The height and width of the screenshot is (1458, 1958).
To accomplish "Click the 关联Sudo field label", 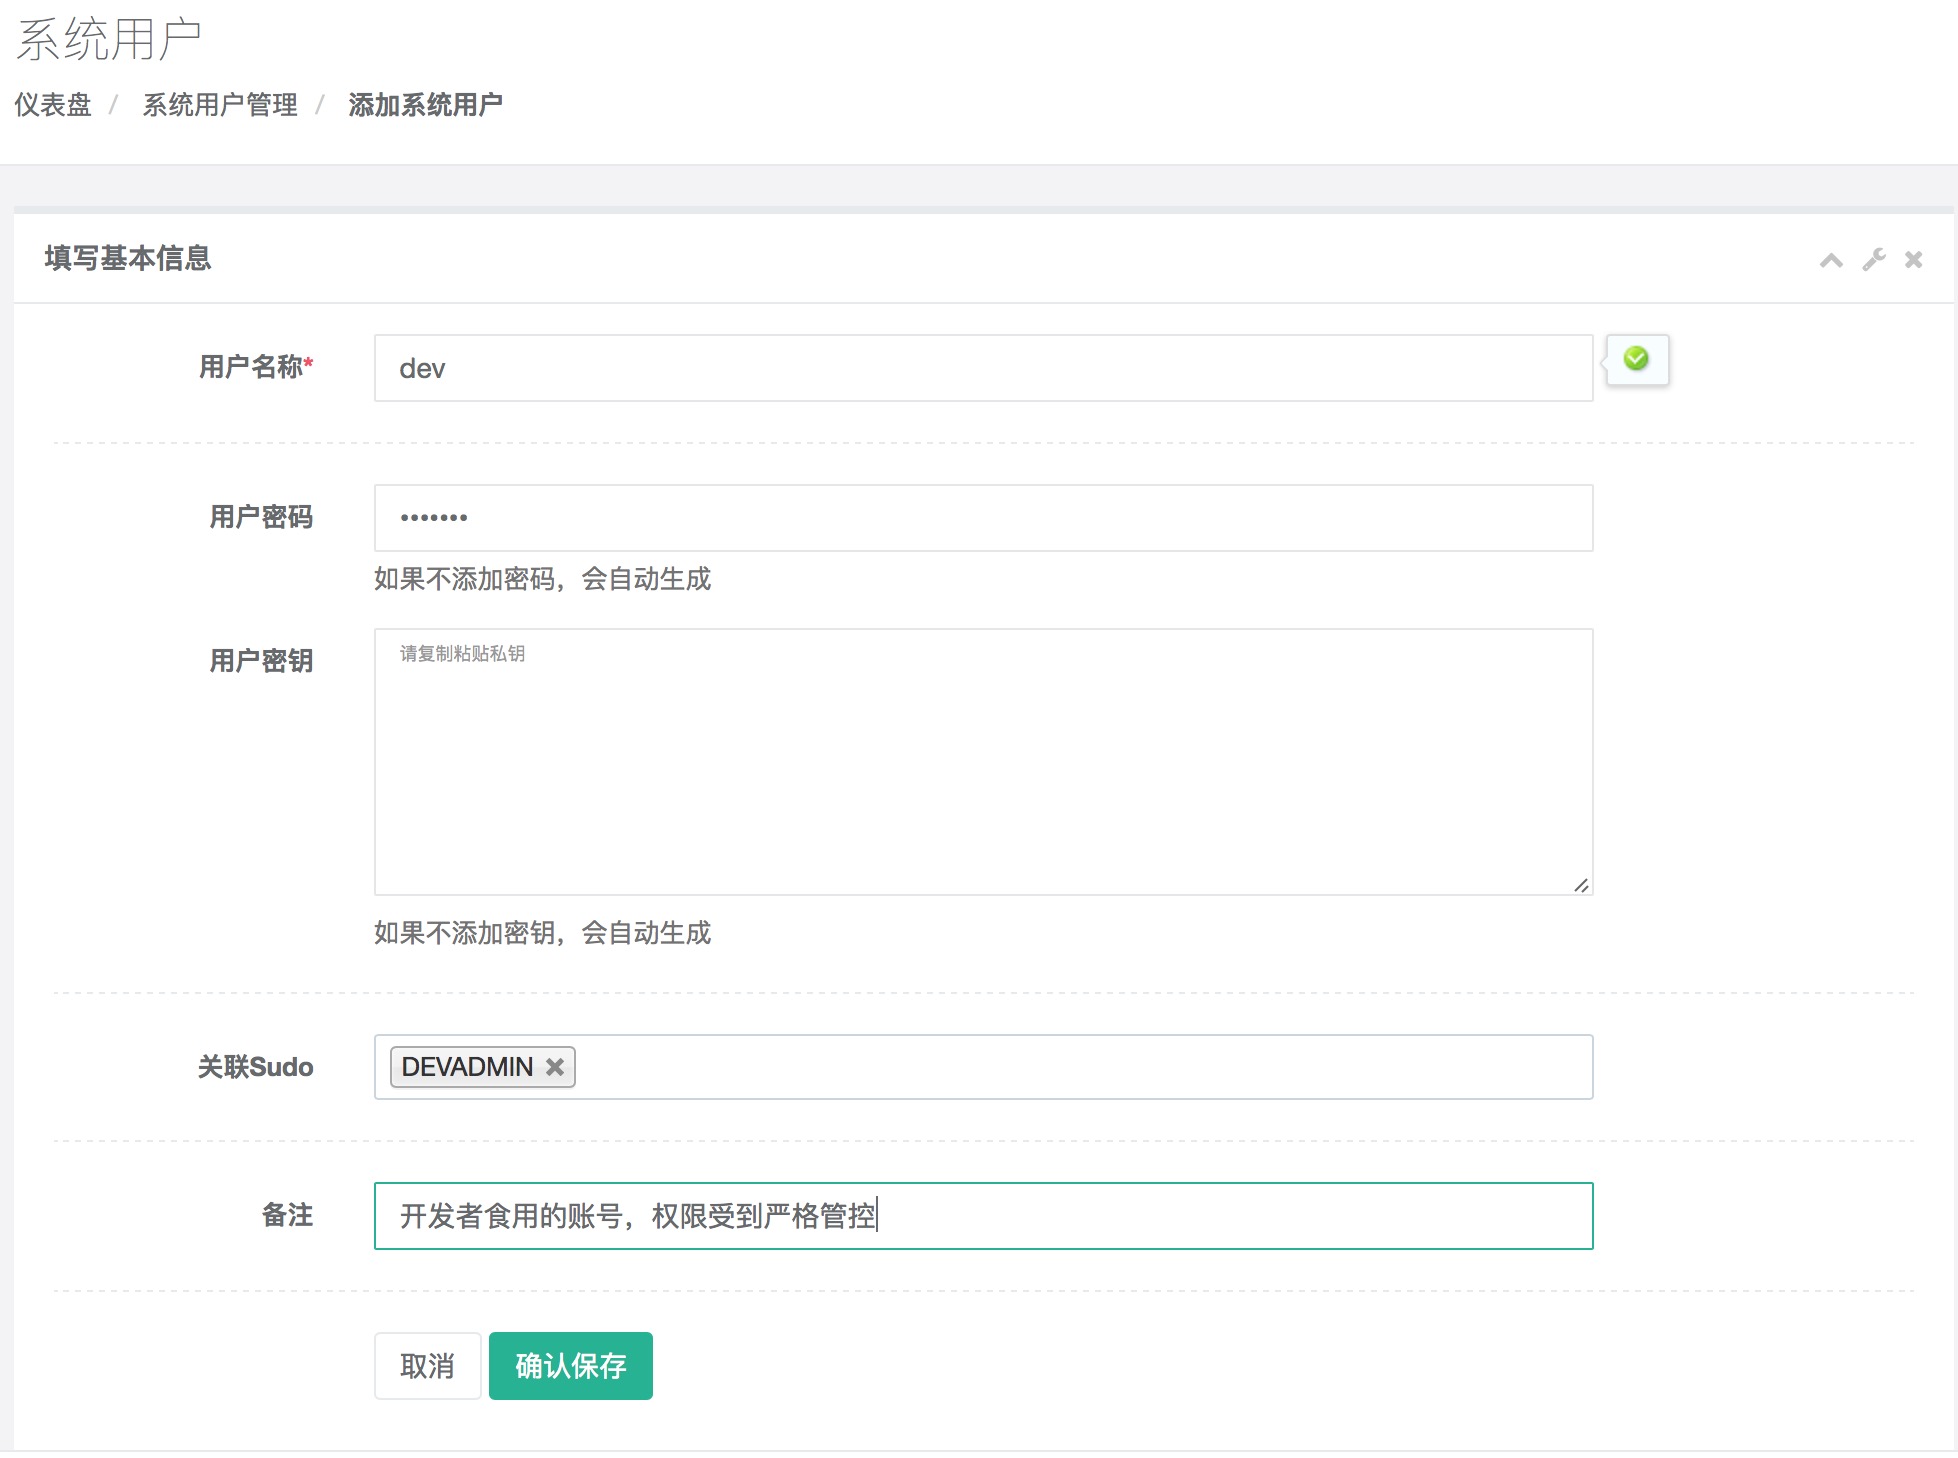I will pos(255,1067).
